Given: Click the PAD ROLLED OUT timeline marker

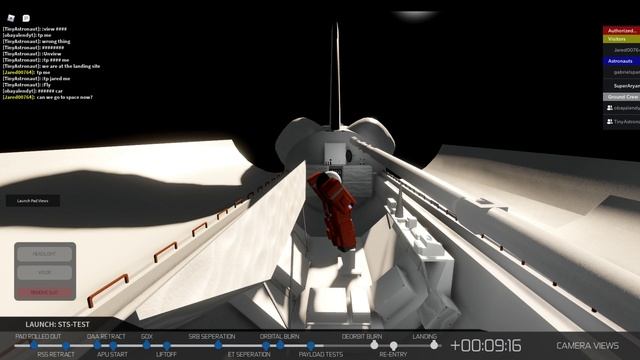Looking at the screenshot, I should click(x=34, y=345).
